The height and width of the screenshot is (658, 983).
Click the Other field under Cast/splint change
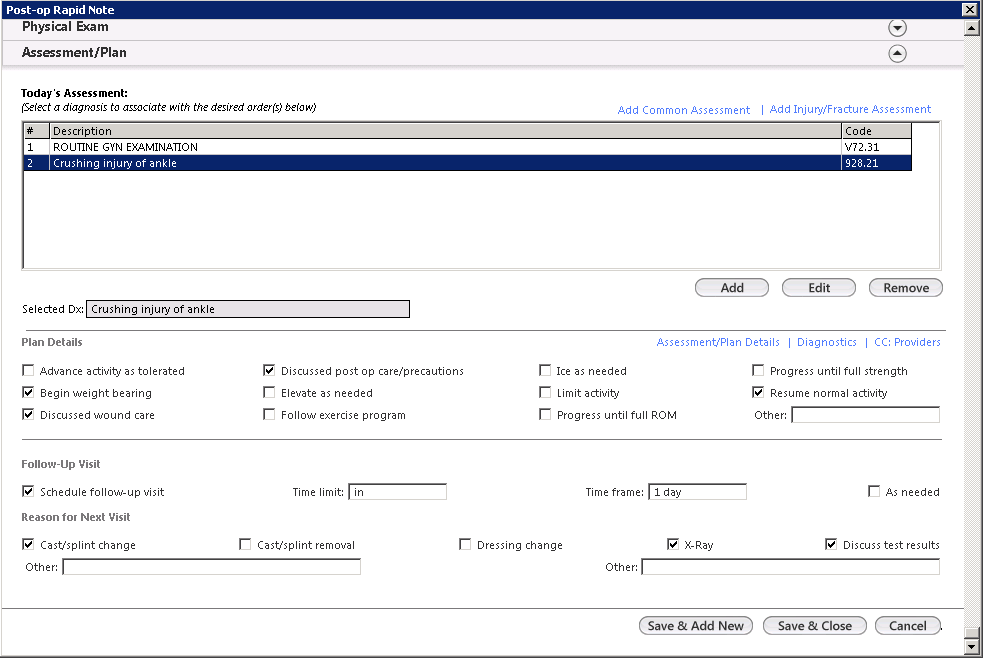[x=211, y=567]
